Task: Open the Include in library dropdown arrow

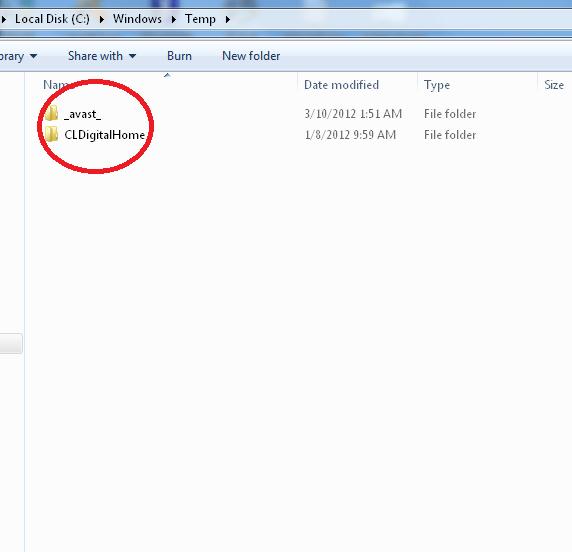Action: [33, 56]
